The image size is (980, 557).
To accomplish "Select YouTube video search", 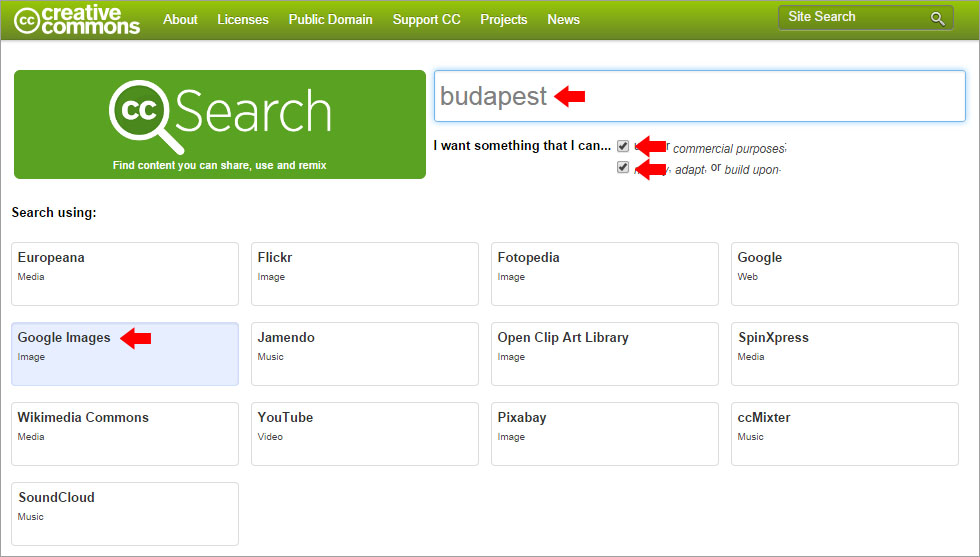I will pos(365,434).
